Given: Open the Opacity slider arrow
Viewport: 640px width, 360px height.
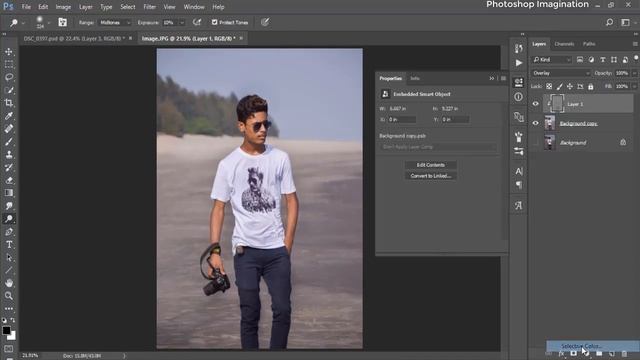Looking at the screenshot, I should point(634,73).
